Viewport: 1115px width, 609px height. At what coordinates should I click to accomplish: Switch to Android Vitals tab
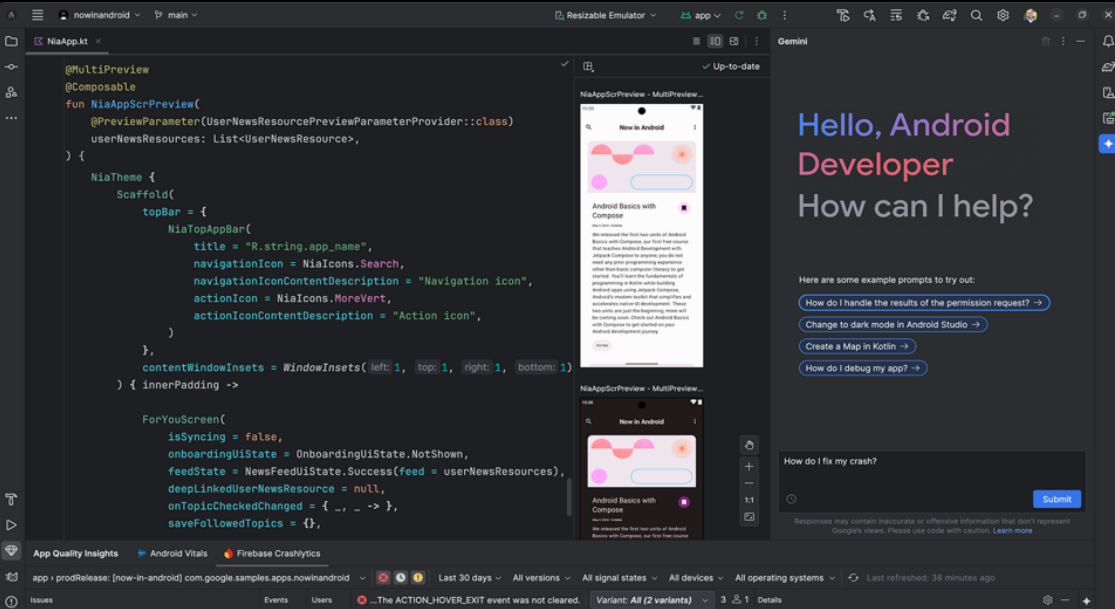(x=172, y=554)
